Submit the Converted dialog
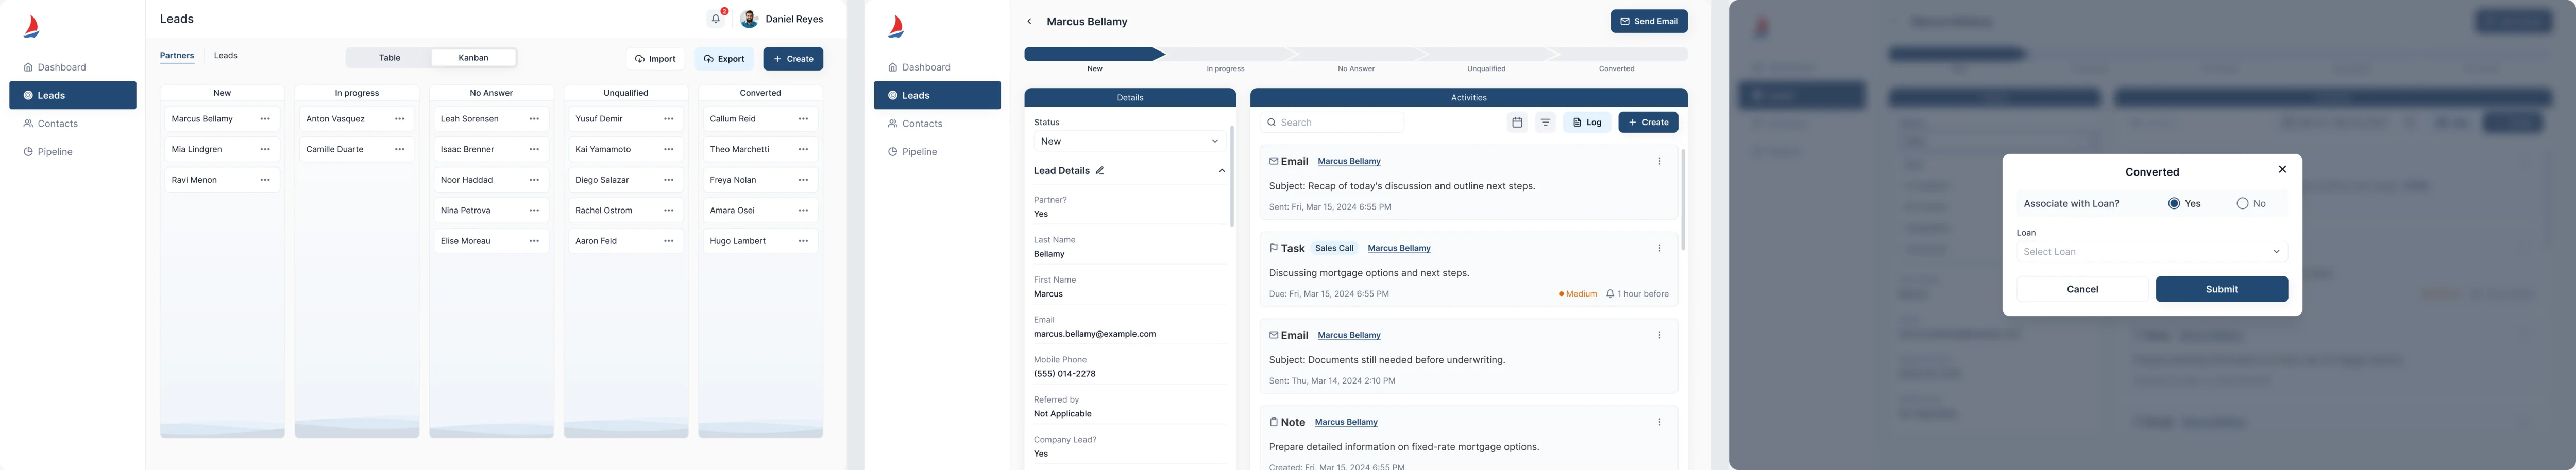This screenshot has width=2576, height=470. (2222, 289)
